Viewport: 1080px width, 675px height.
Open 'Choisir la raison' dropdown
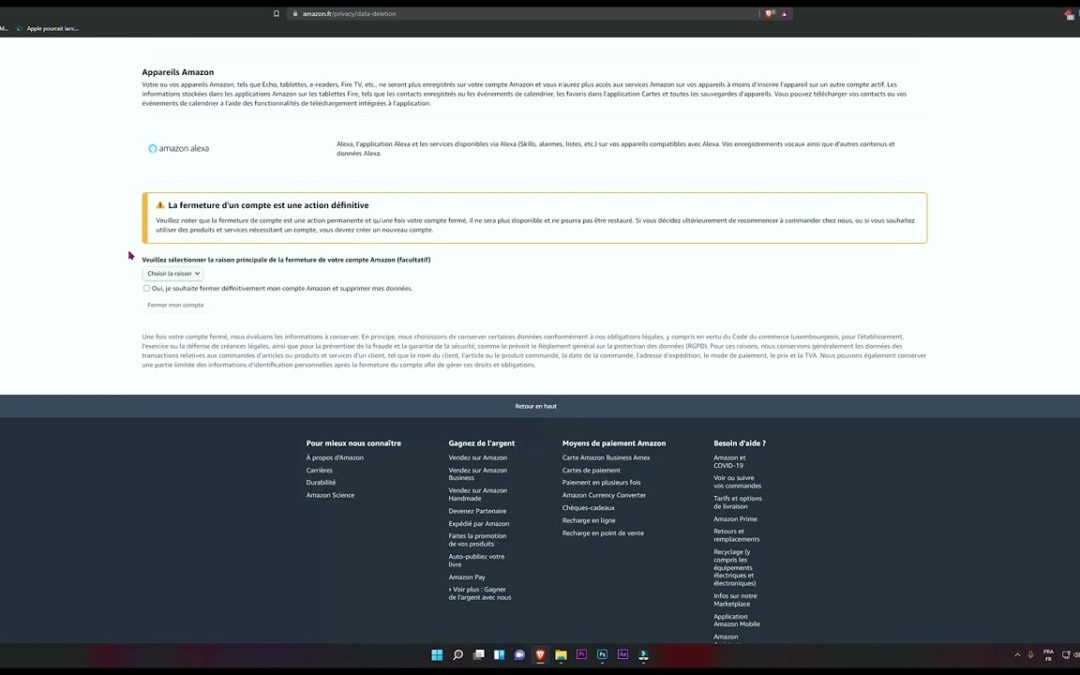click(173, 273)
